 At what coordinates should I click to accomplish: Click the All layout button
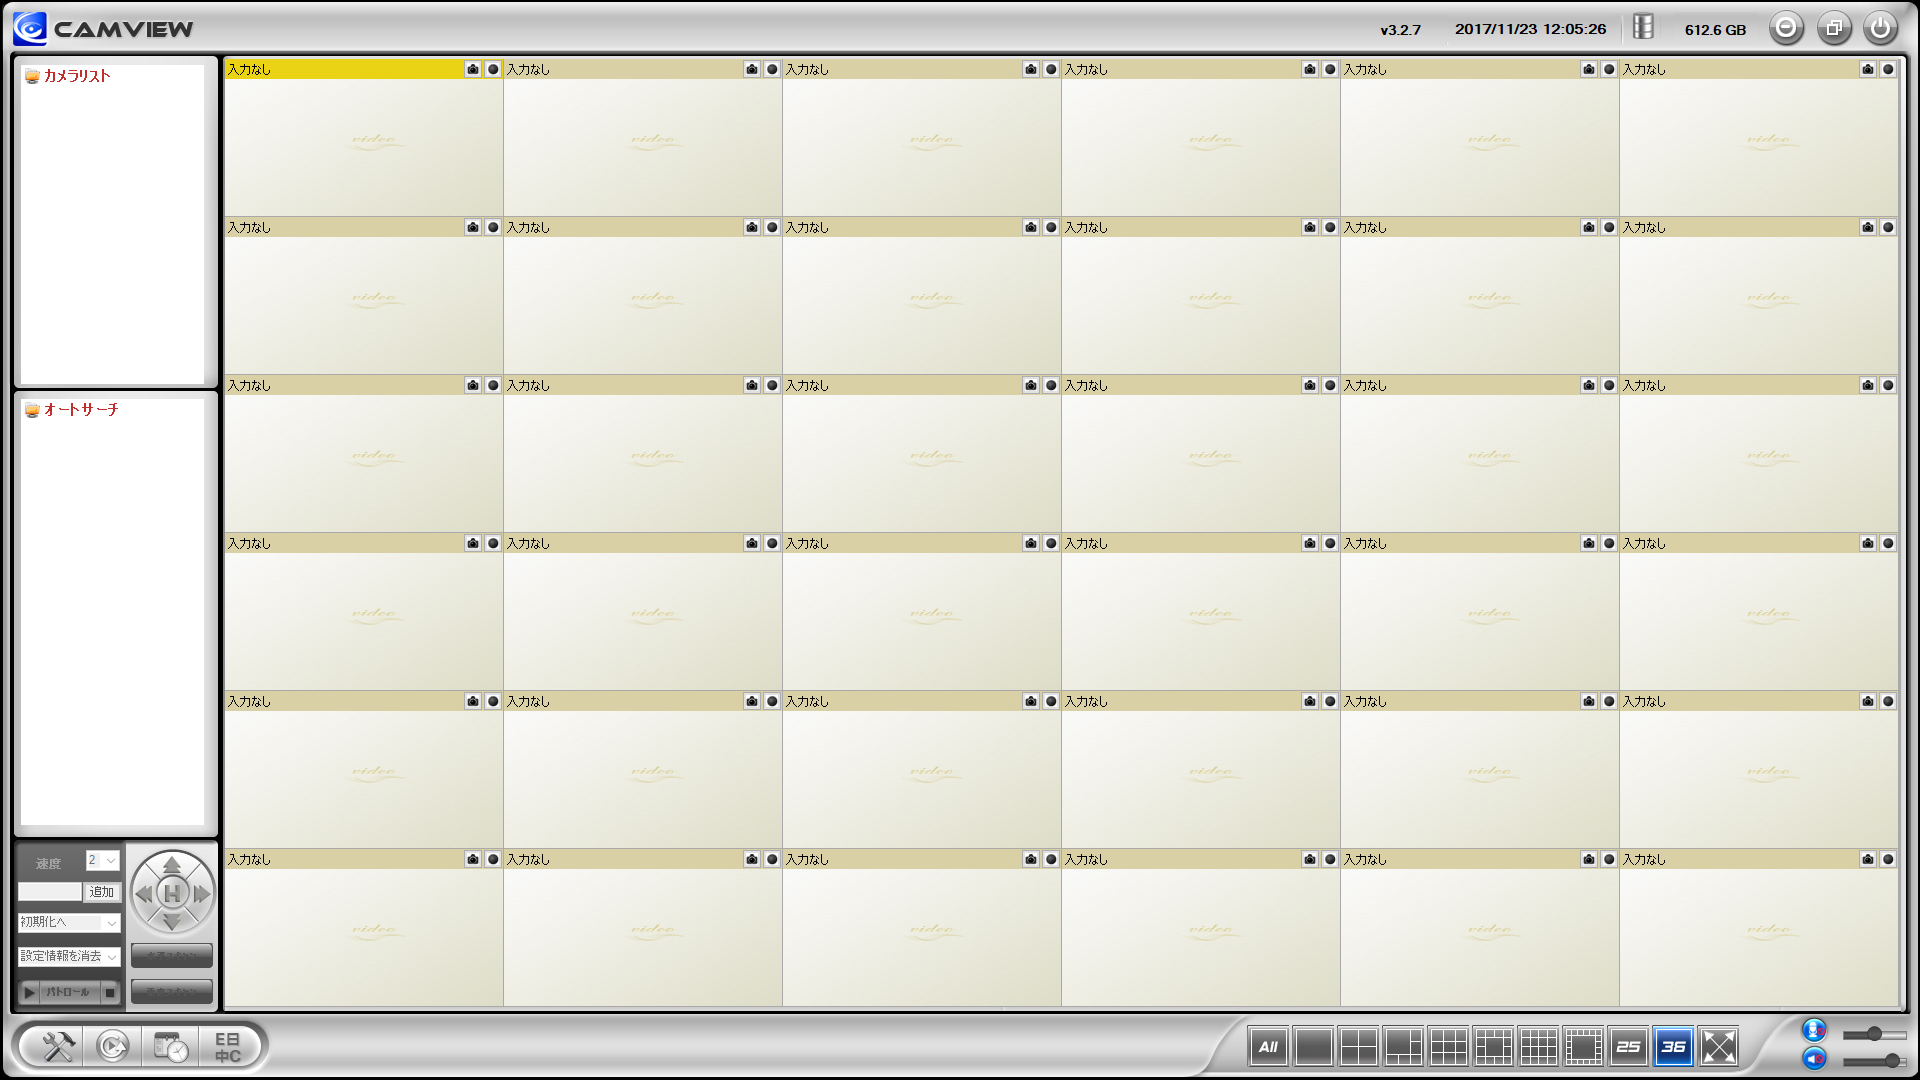coord(1268,1046)
